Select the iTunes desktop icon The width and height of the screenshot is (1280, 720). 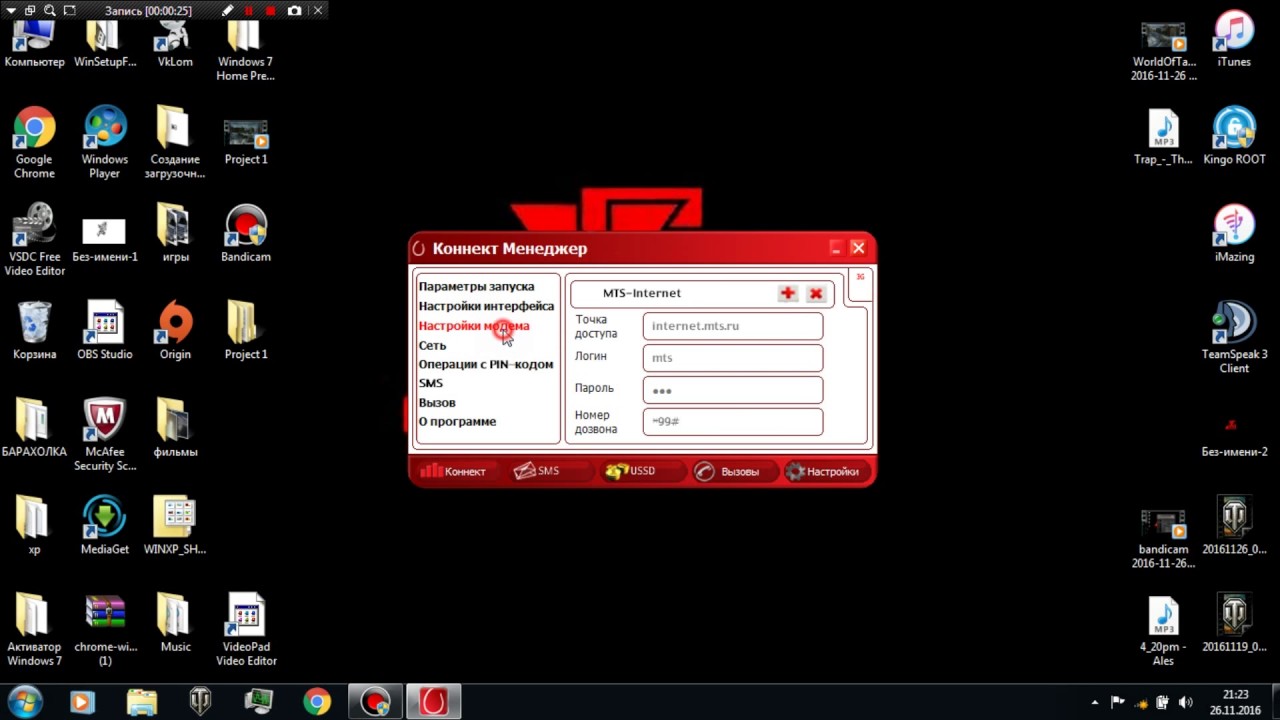click(x=1234, y=40)
